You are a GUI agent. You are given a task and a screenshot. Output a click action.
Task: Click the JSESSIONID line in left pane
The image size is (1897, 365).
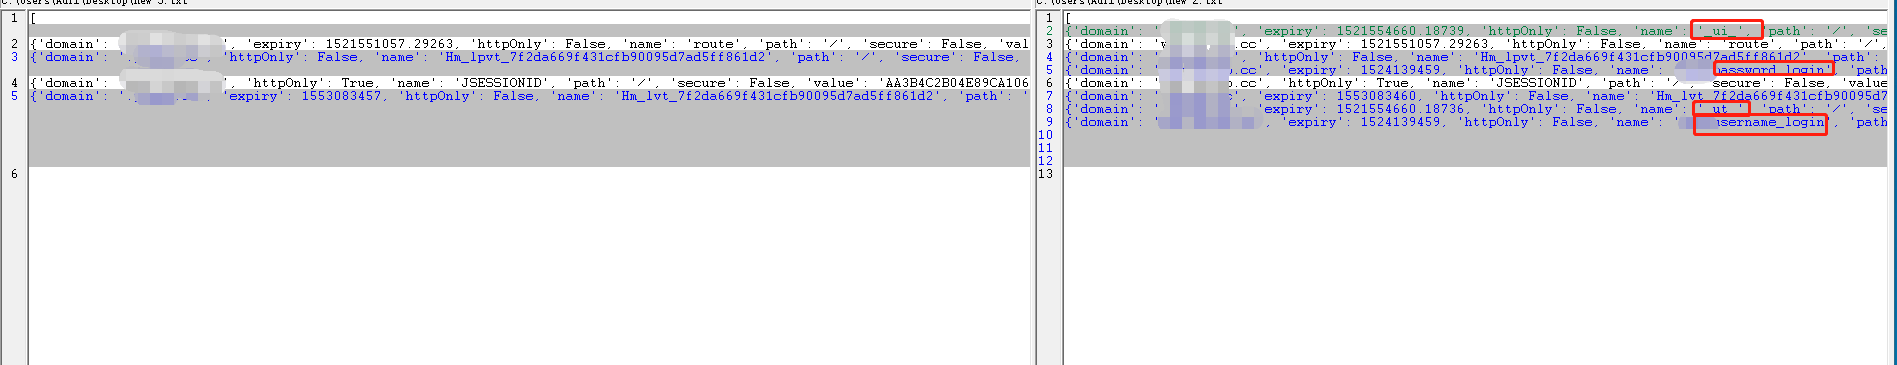(529, 83)
